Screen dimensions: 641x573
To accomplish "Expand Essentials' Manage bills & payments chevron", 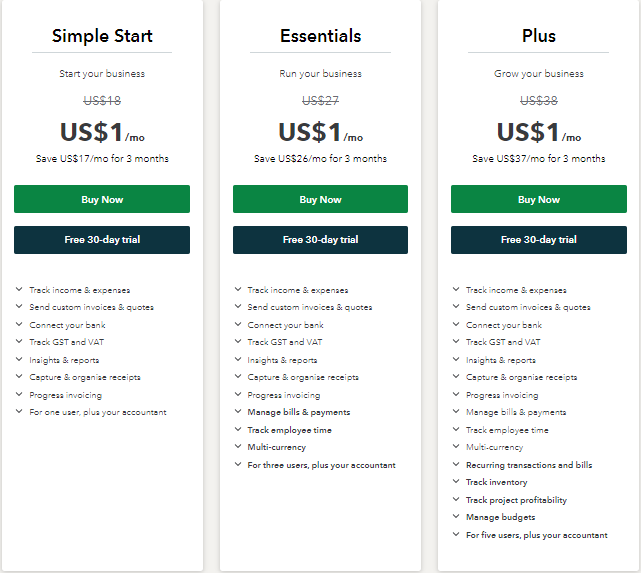I will point(237,412).
